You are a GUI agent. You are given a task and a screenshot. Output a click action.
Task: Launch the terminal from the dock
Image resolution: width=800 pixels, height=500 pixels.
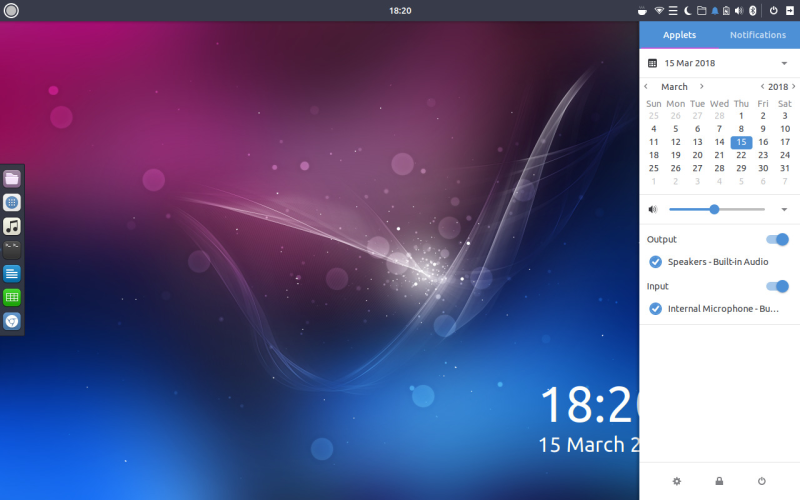point(12,250)
